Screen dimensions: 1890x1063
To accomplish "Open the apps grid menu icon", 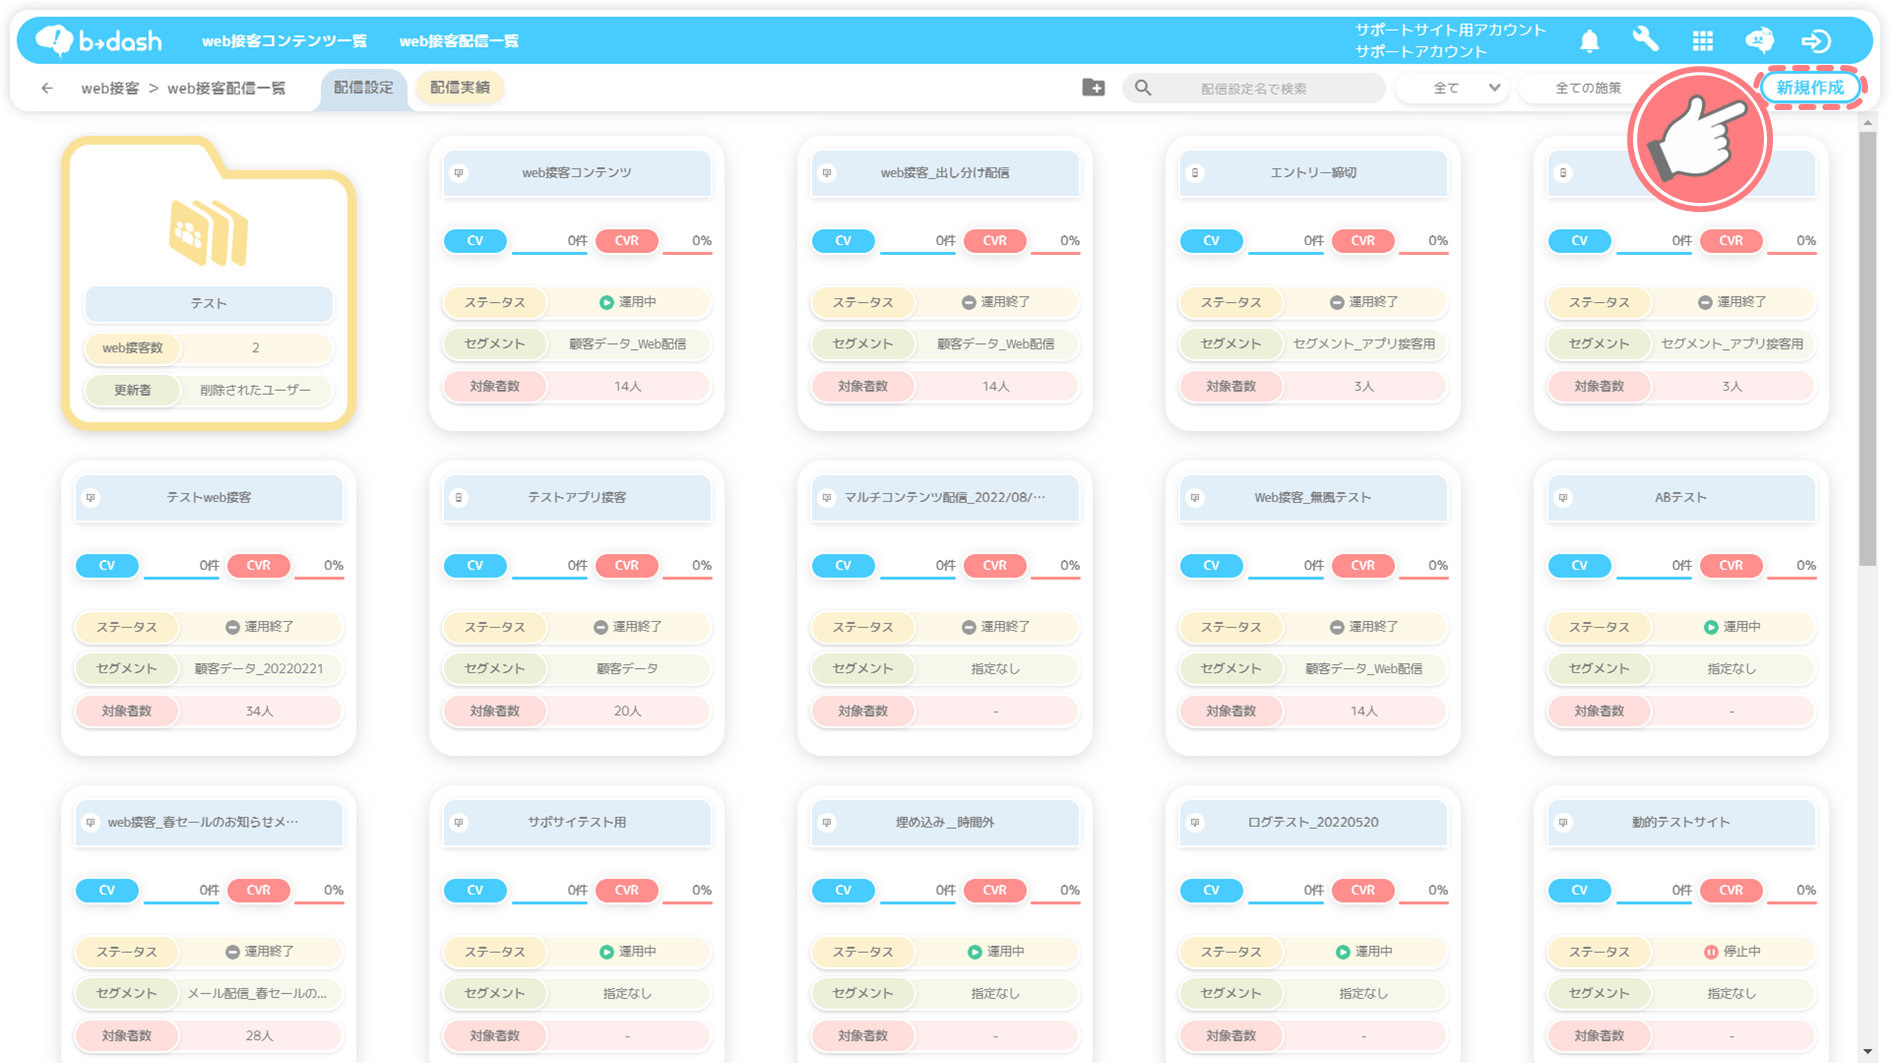I will tap(1702, 41).
